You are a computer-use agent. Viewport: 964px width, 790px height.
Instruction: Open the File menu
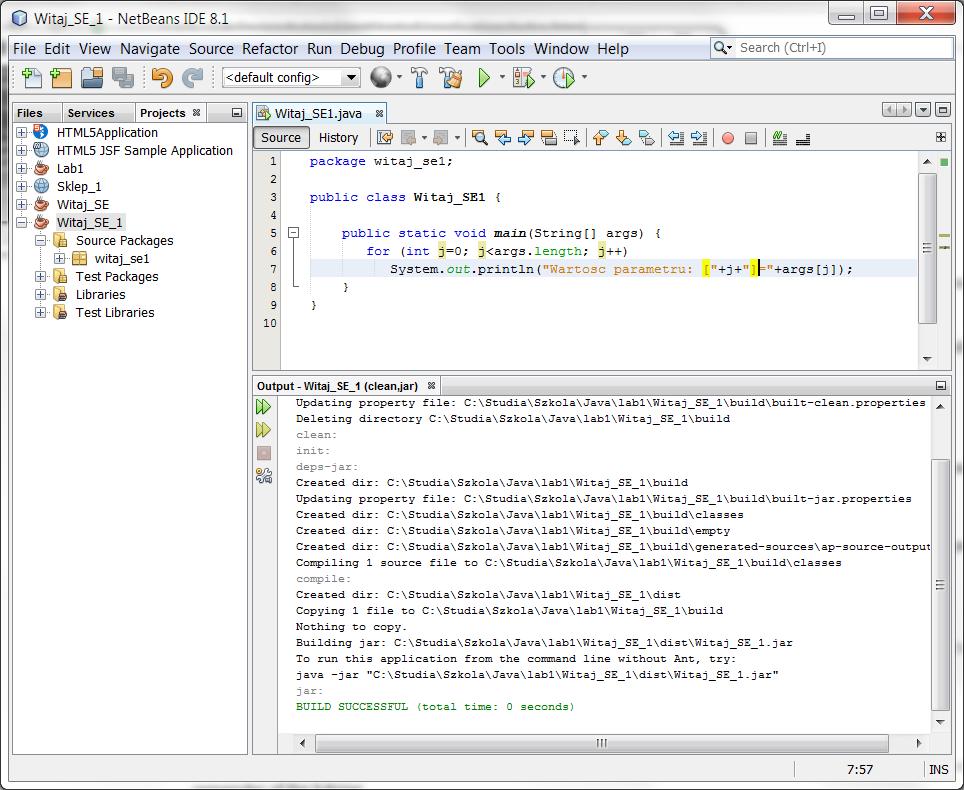(x=24, y=49)
